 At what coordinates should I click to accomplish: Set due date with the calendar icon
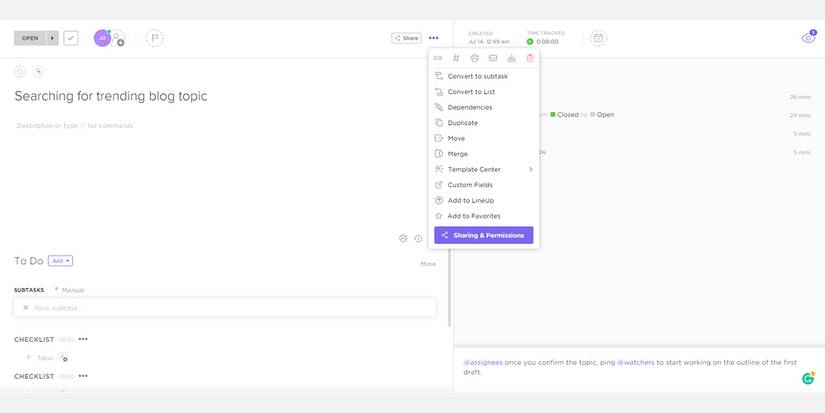598,38
